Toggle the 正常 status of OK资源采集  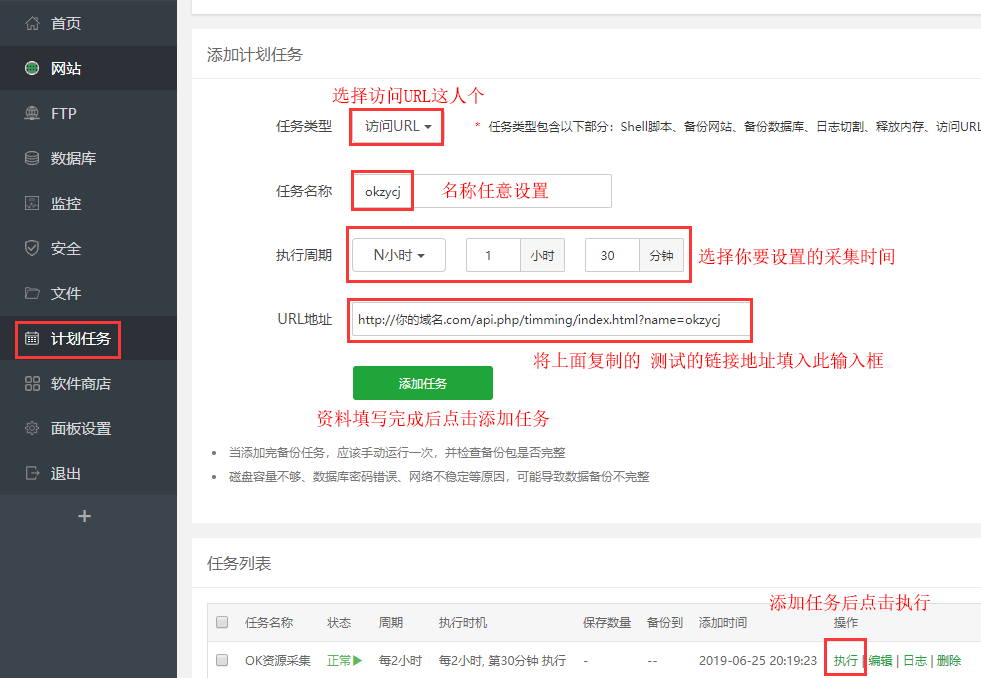point(344,660)
